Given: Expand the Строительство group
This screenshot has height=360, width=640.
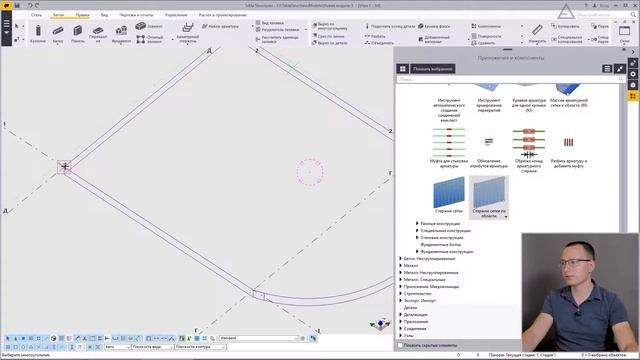Looking at the screenshot, I should 400,293.
